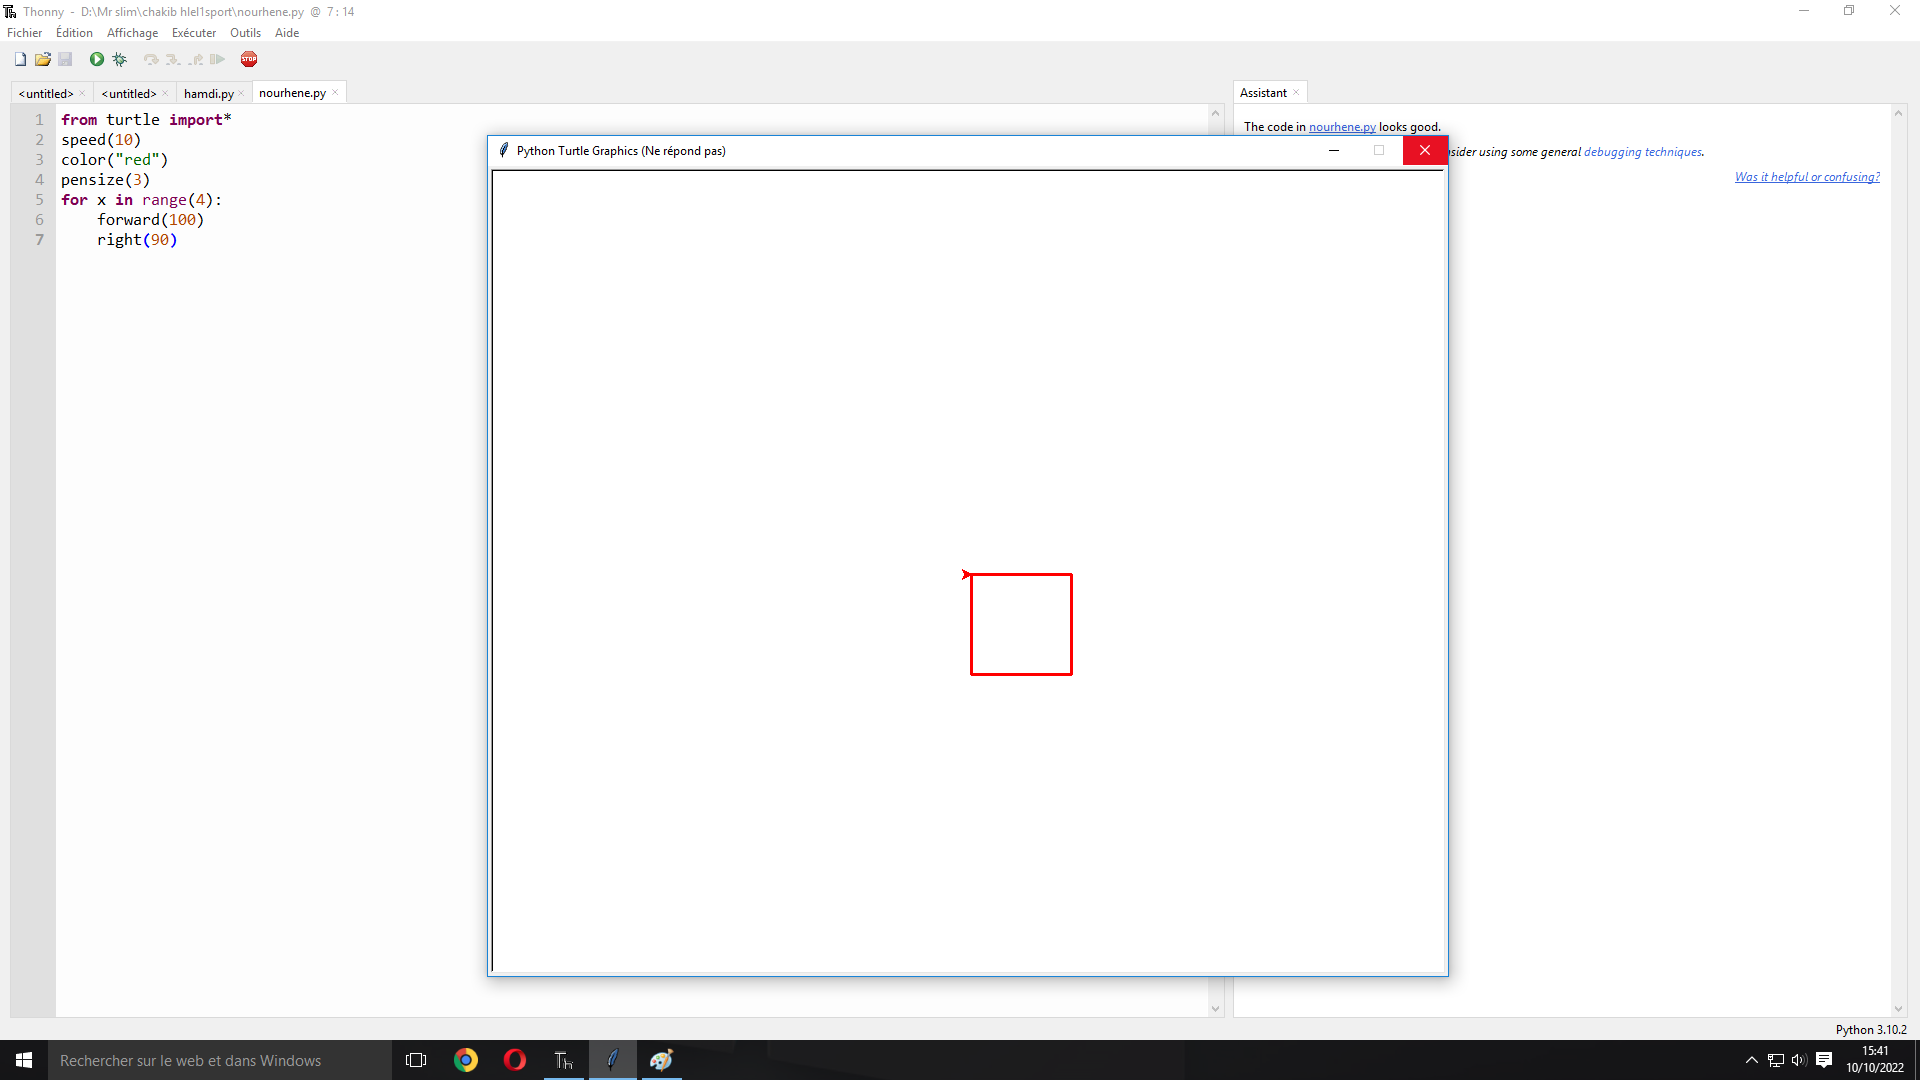Click the Open file folder icon

coord(43,60)
